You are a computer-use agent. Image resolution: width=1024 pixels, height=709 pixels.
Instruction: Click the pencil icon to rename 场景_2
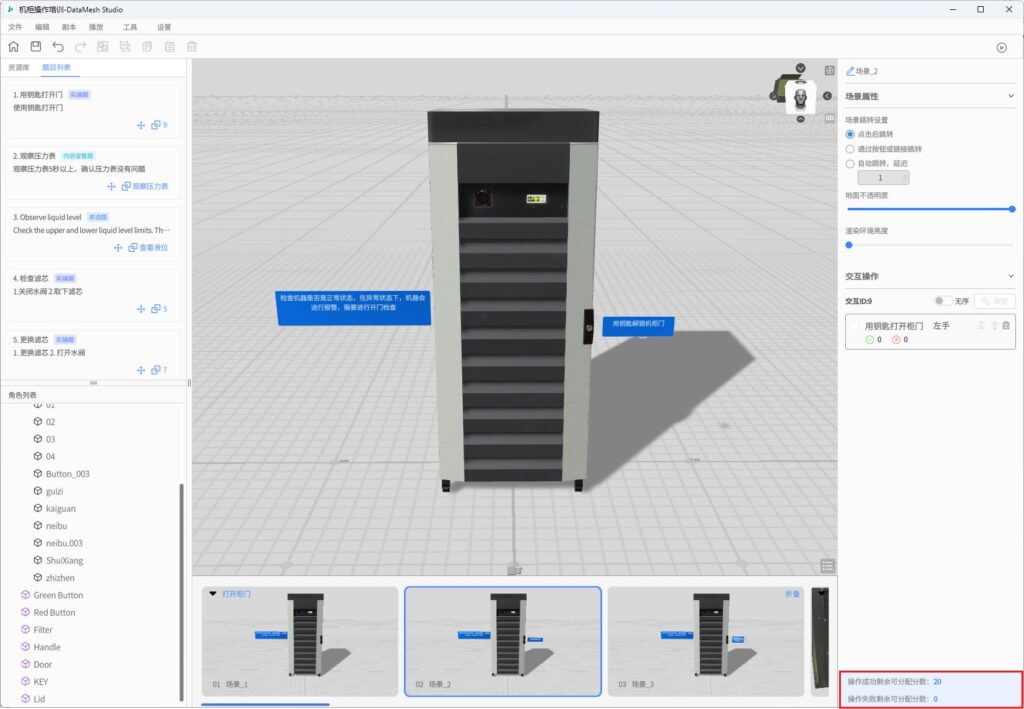[850, 71]
